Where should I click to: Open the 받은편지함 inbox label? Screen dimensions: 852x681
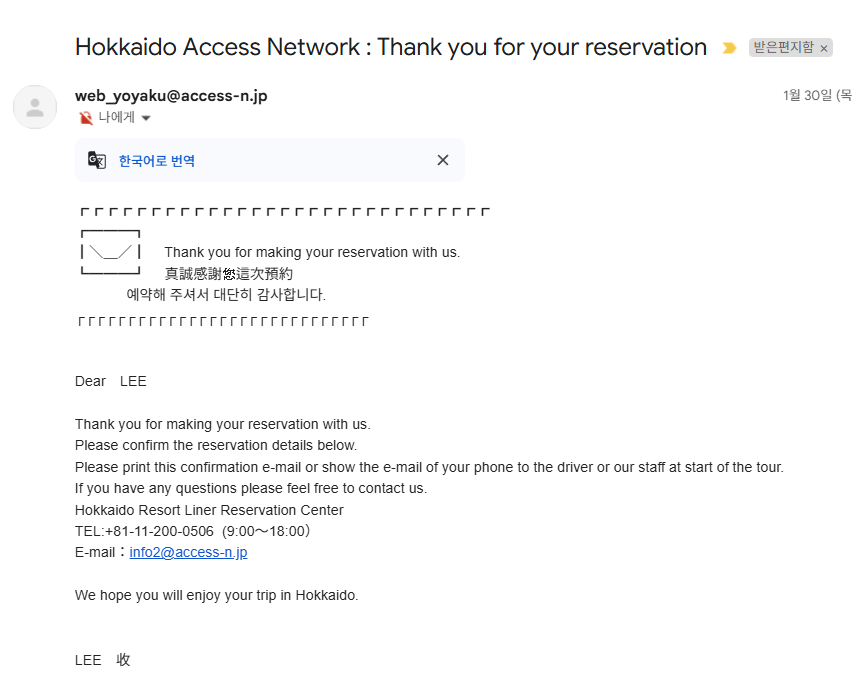784,47
